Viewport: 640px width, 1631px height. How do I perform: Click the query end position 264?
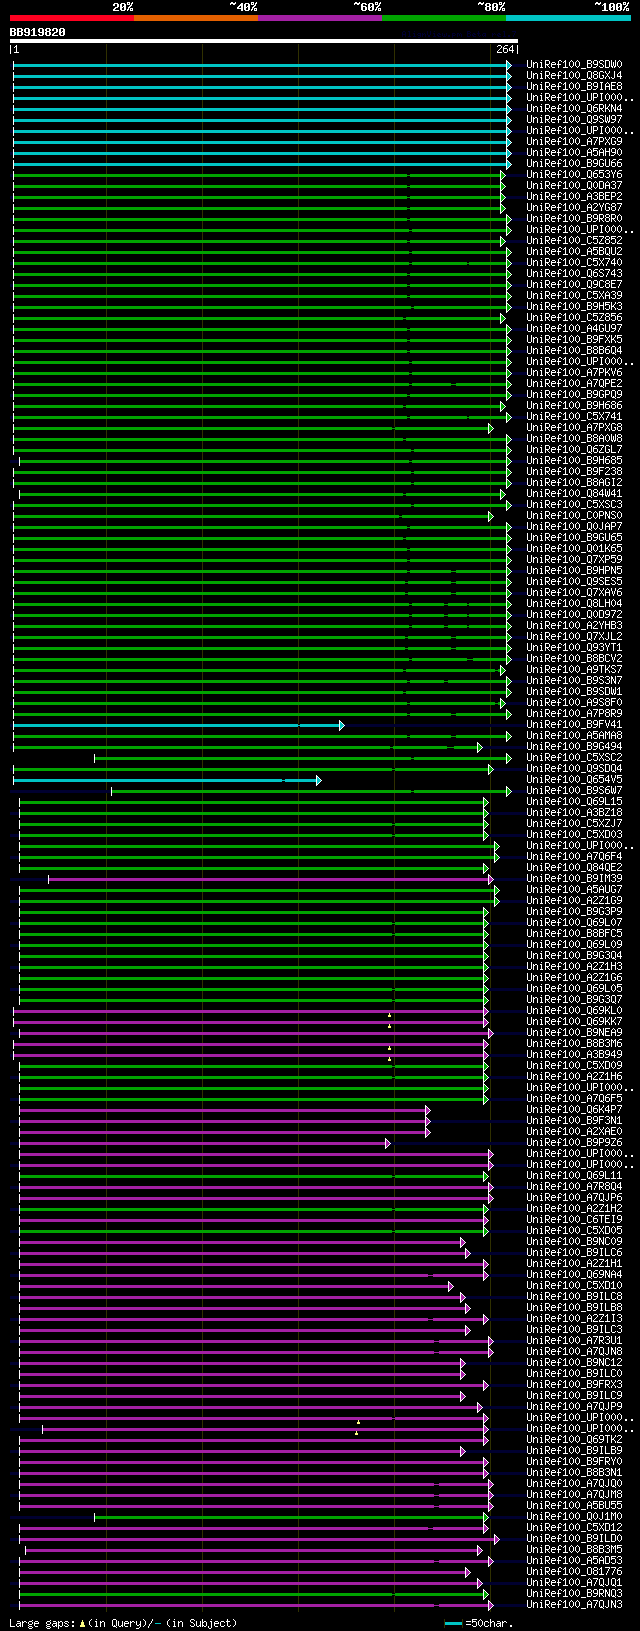pos(505,50)
